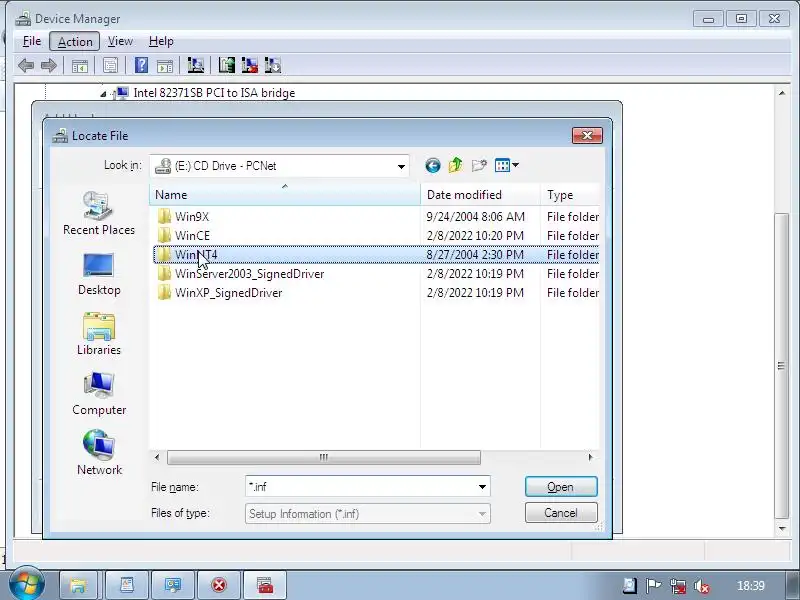Click the Back arrow in Device Manager toolbar
This screenshot has width=800, height=600.
pos(26,66)
